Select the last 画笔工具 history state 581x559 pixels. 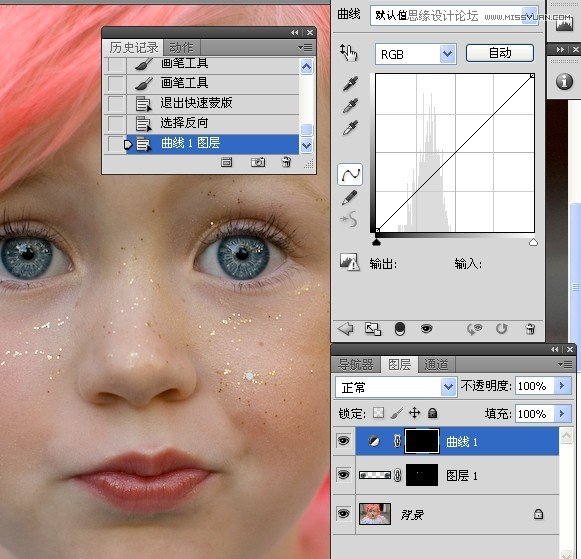(202, 83)
